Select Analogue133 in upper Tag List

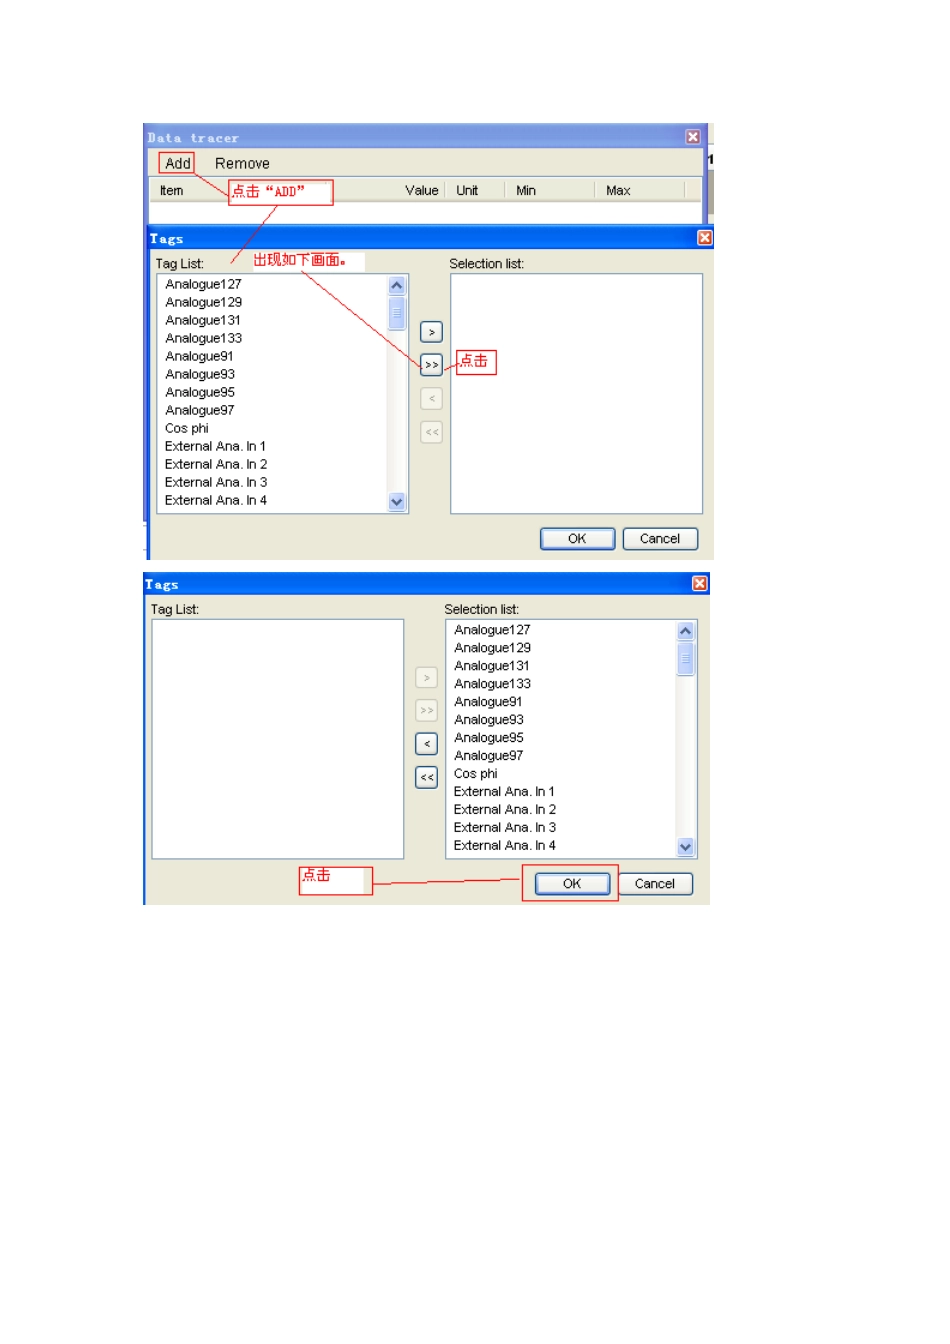[203, 338]
